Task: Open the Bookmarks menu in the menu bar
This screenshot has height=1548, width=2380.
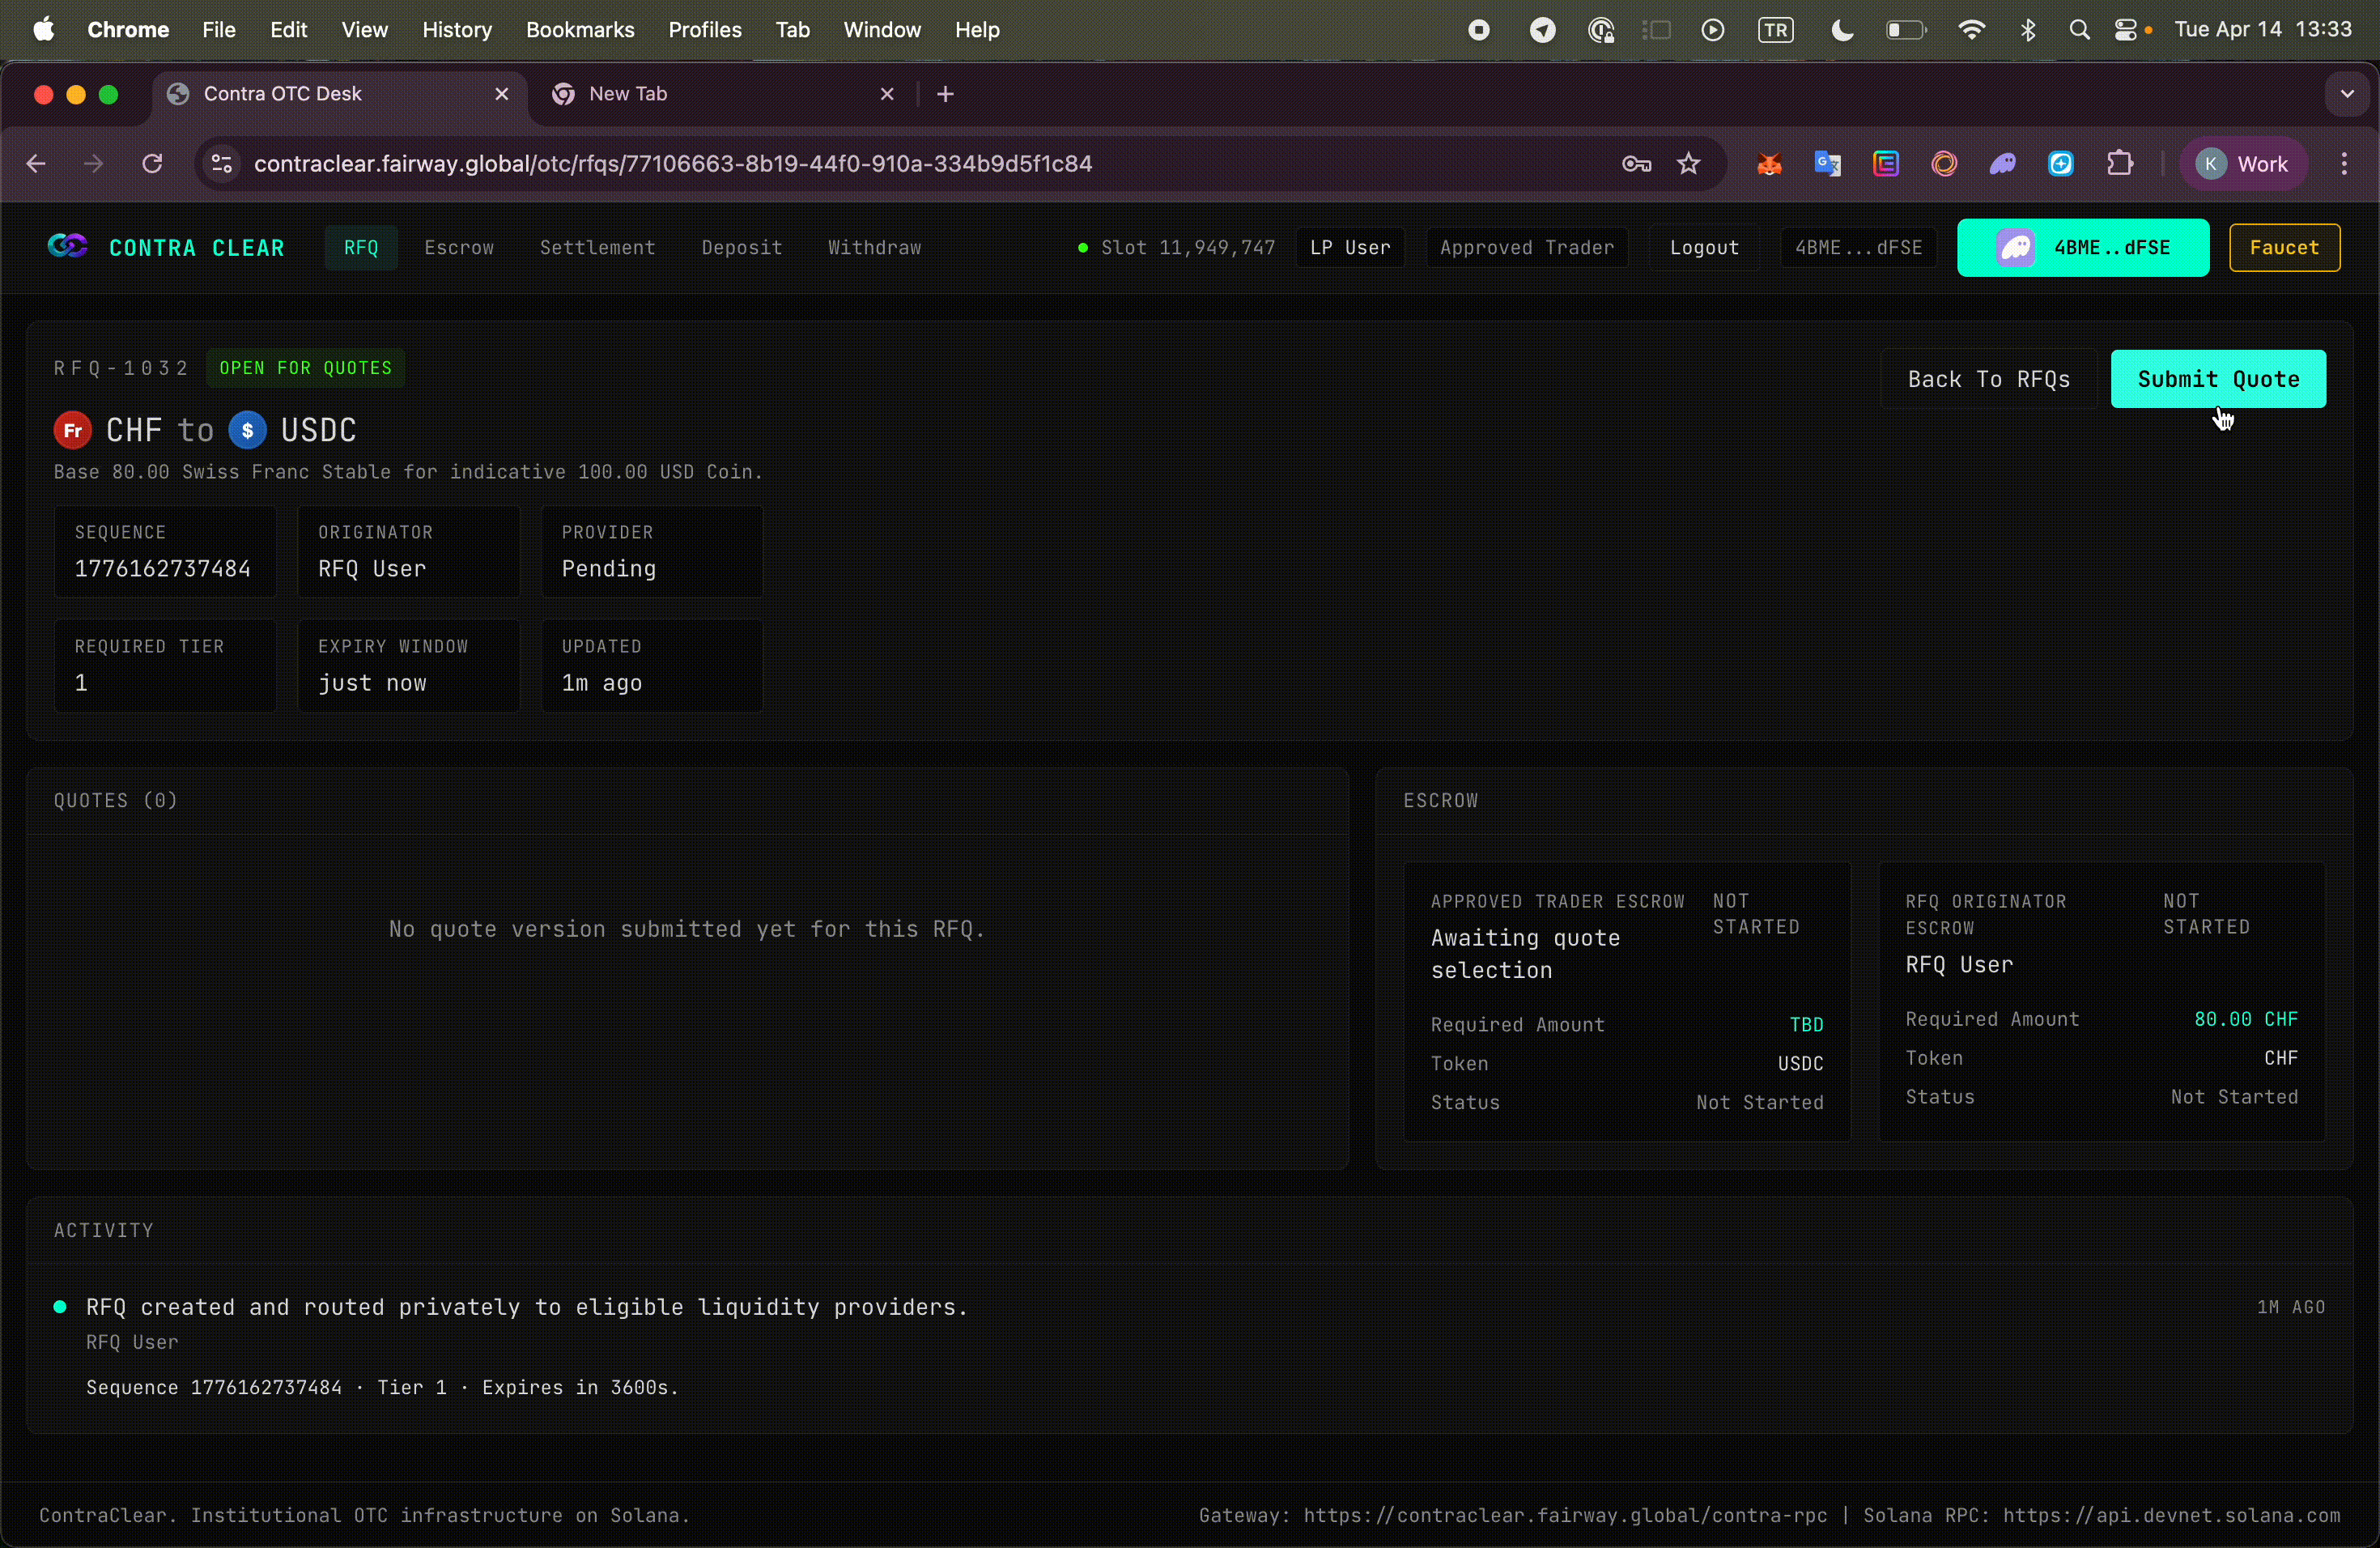Action: click(x=580, y=30)
